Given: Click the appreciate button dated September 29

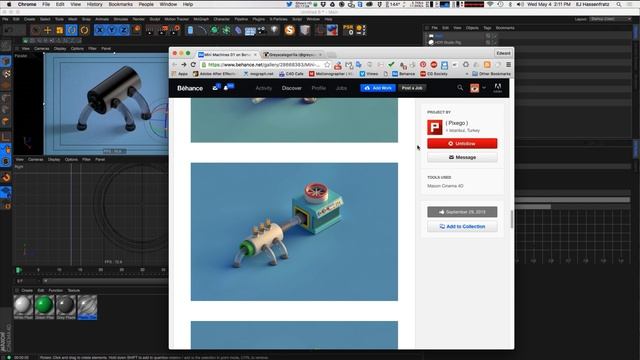Looking at the screenshot, I should point(462,212).
